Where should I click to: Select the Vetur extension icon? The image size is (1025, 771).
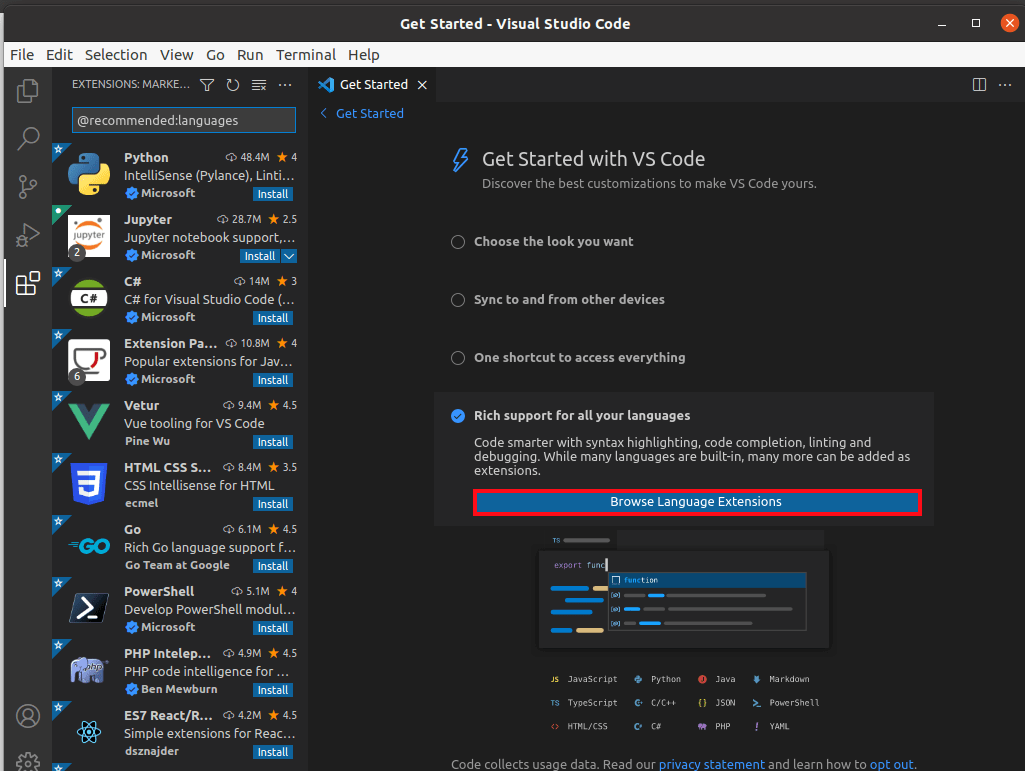[x=89, y=422]
